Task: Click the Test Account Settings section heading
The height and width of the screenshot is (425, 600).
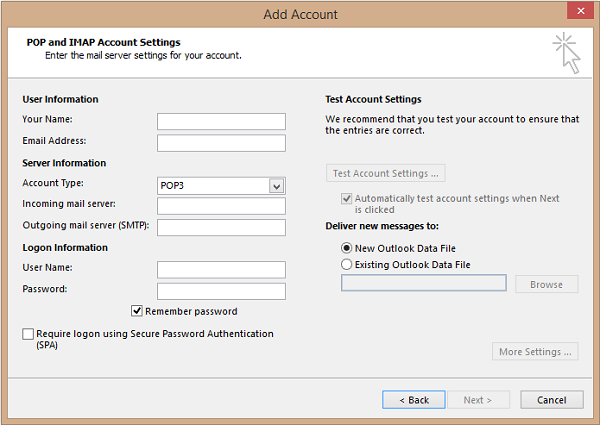Action: (373, 99)
